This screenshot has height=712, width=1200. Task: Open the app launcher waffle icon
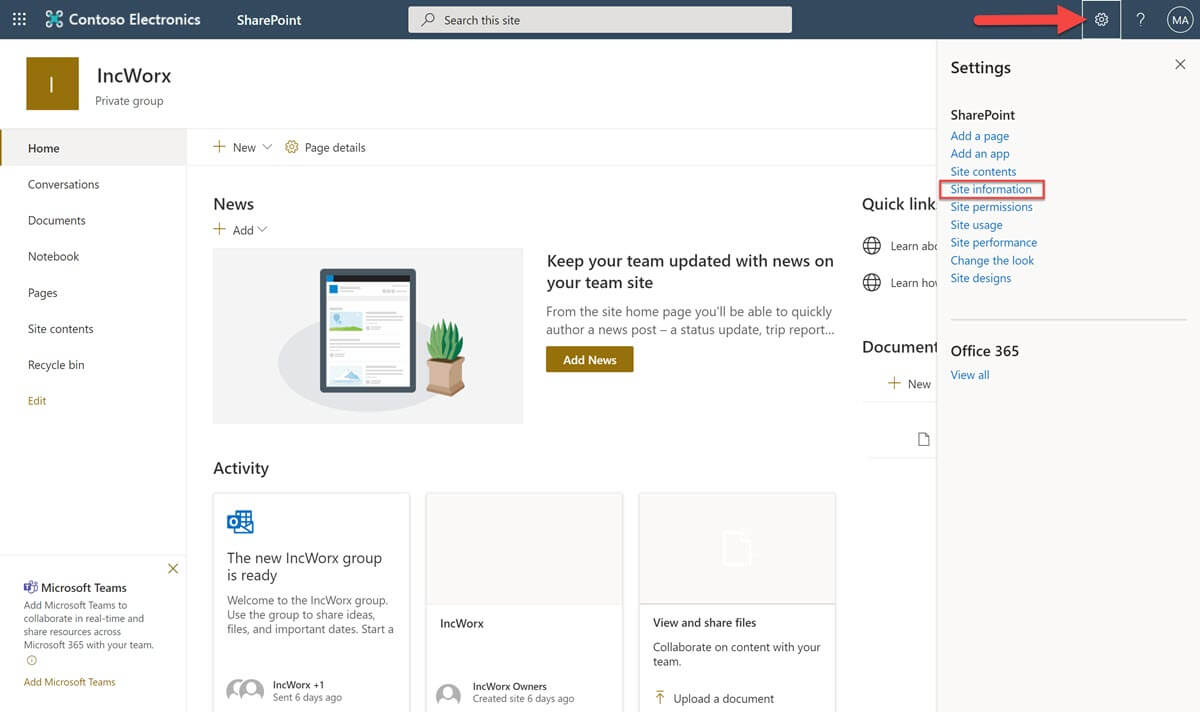19,19
